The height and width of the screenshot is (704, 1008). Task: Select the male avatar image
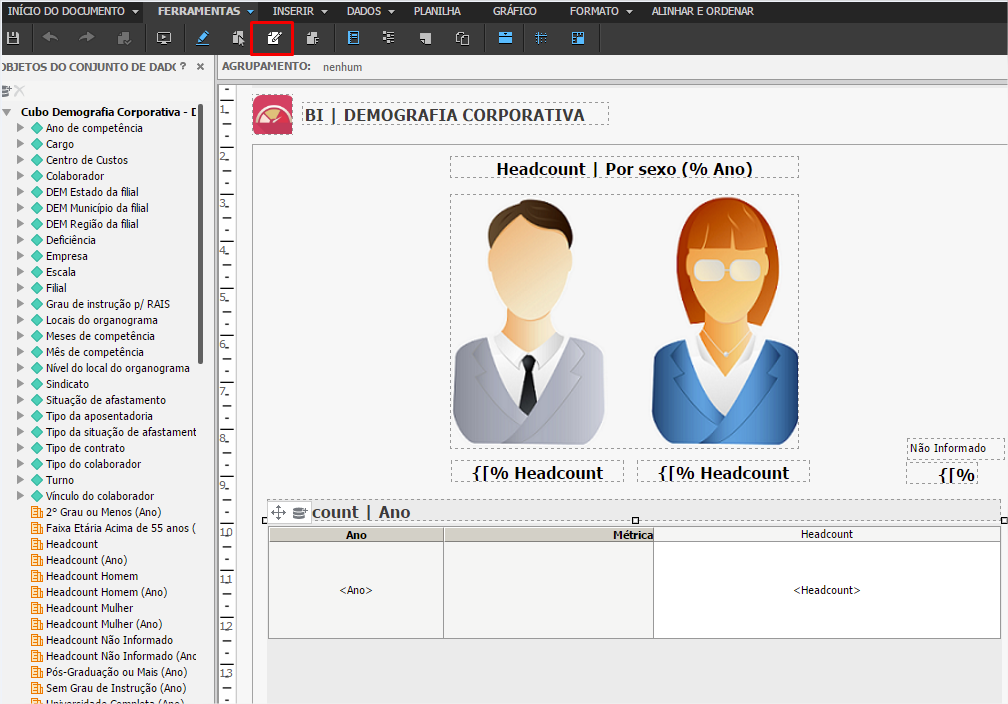[527, 321]
